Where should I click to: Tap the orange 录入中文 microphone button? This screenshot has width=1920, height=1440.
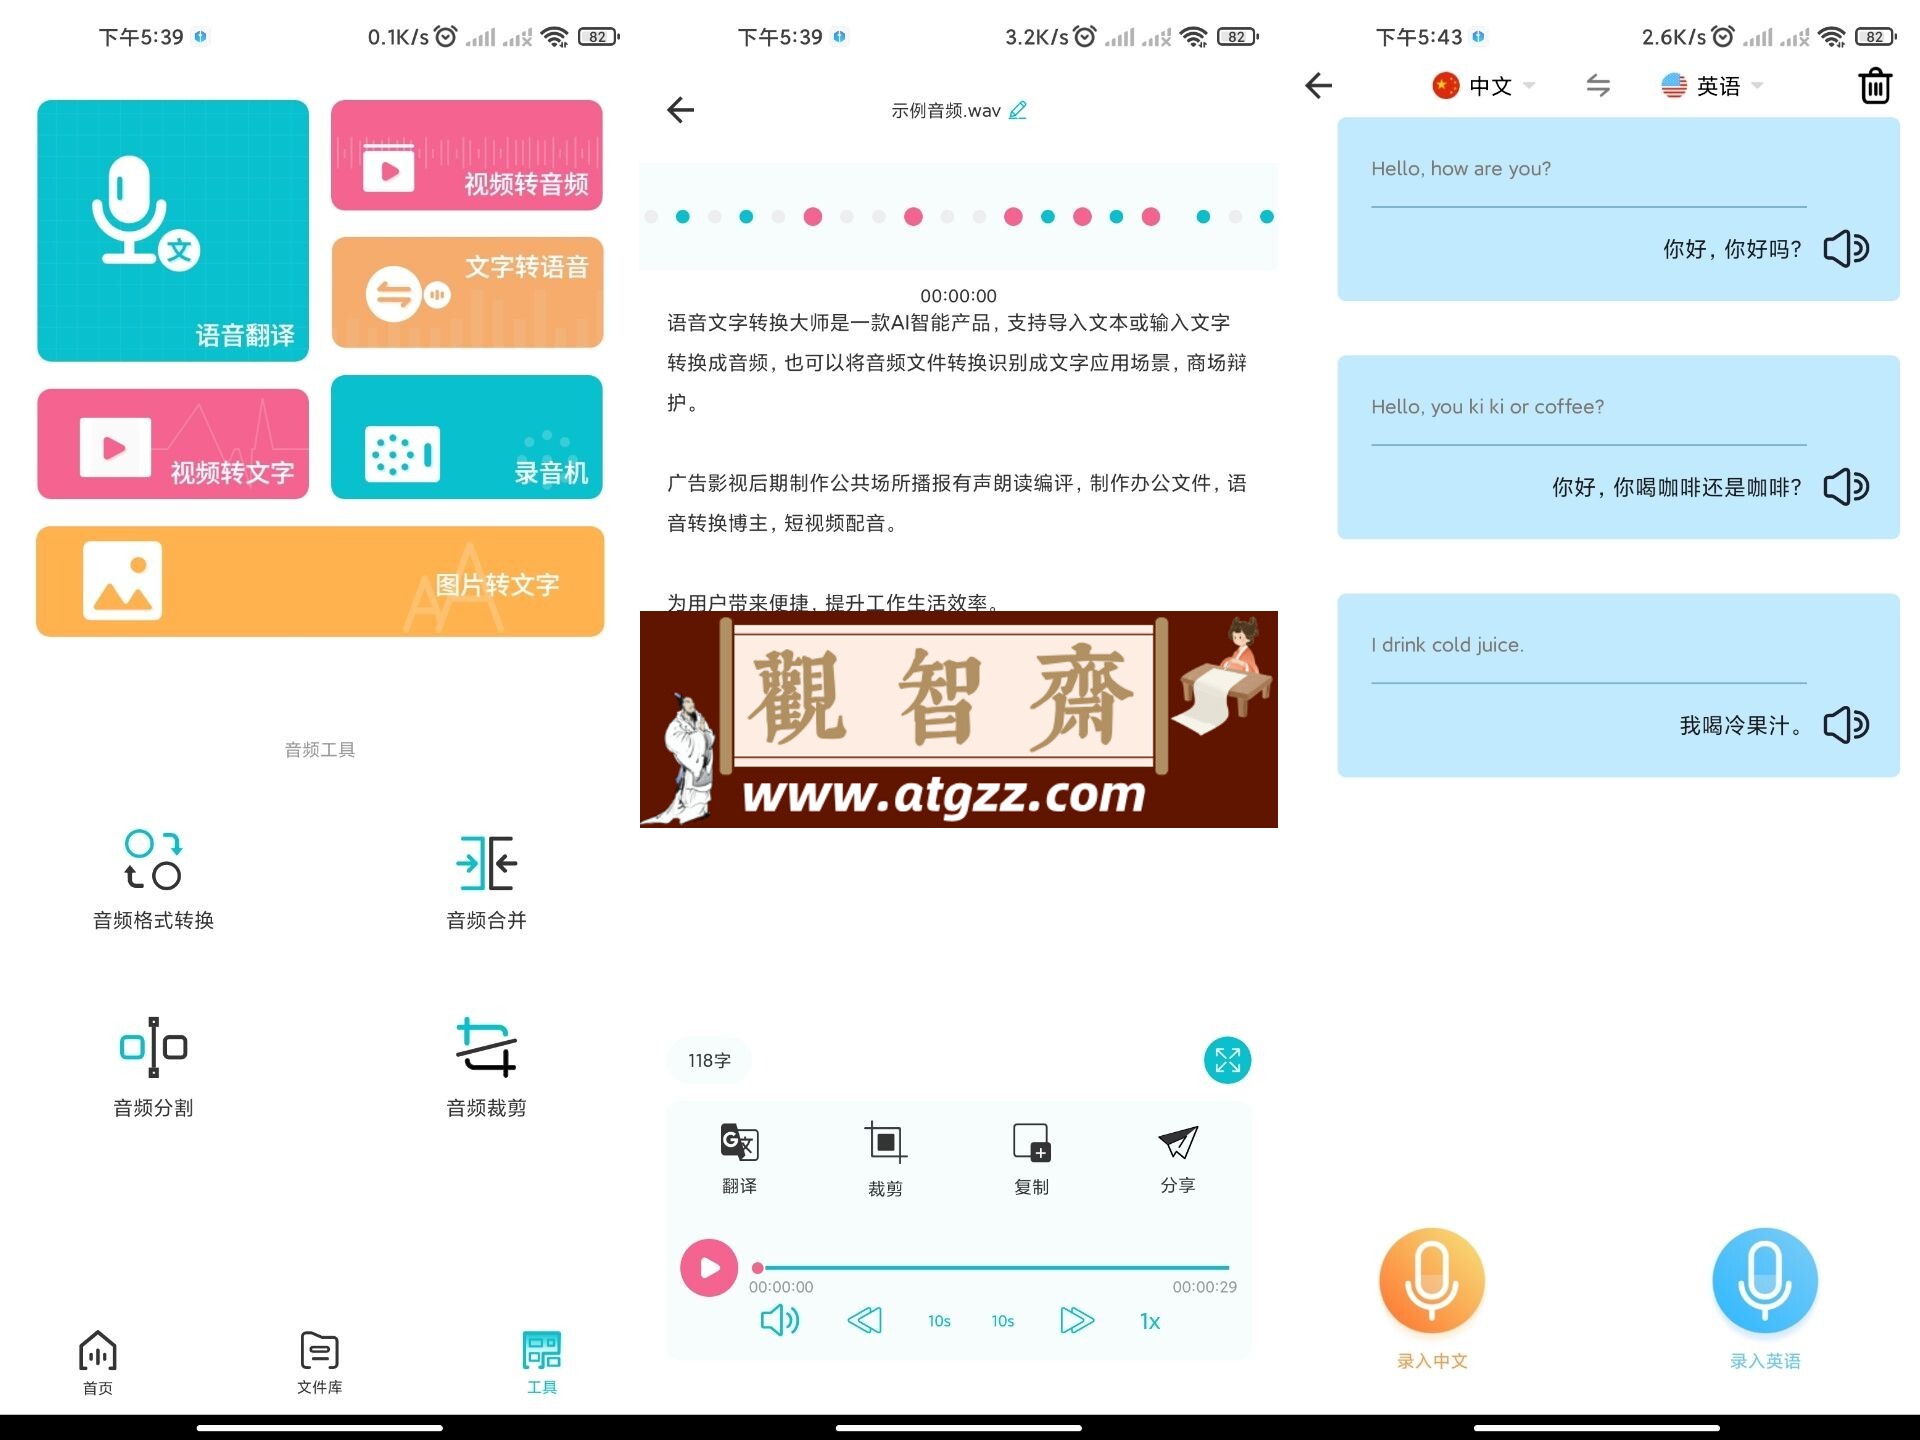(x=1432, y=1281)
